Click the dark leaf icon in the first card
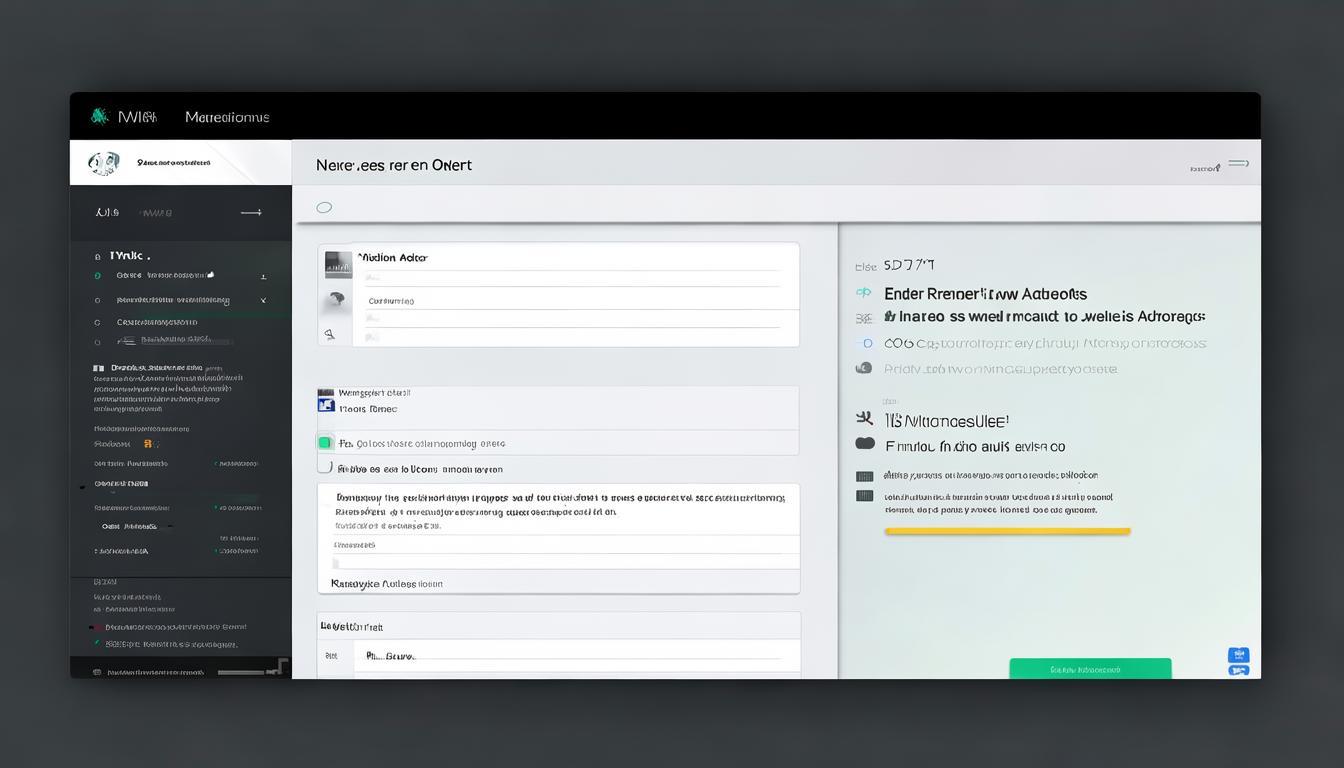The width and height of the screenshot is (1344, 768). coord(336,299)
